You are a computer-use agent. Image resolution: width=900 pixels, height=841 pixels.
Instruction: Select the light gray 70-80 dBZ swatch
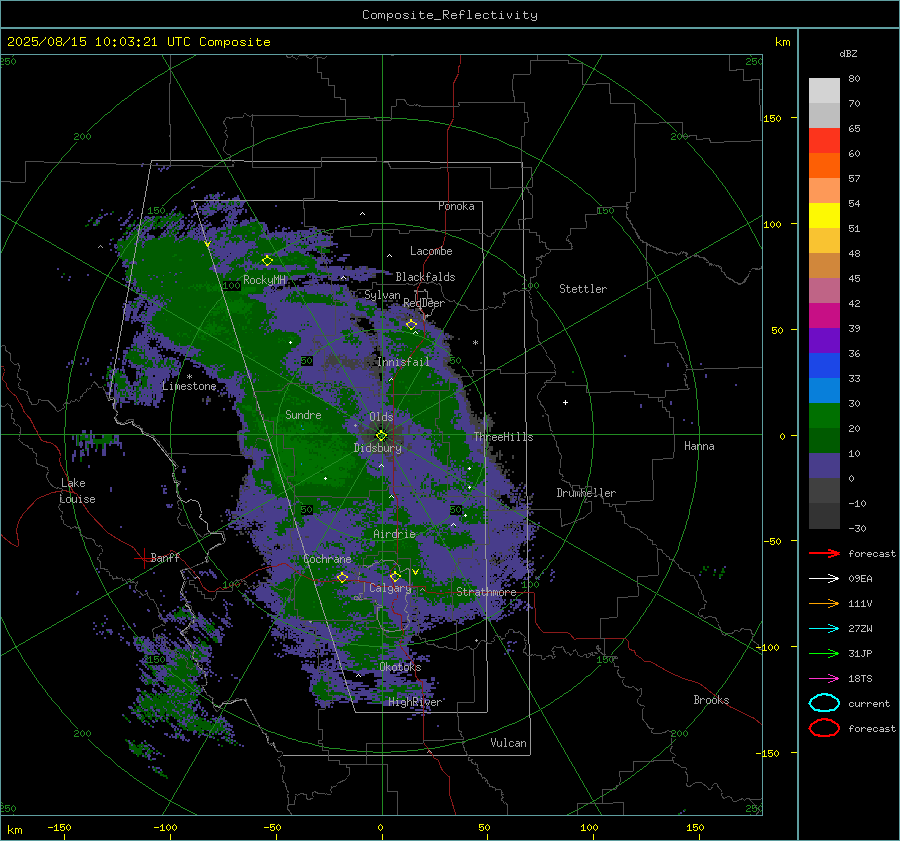(x=824, y=90)
